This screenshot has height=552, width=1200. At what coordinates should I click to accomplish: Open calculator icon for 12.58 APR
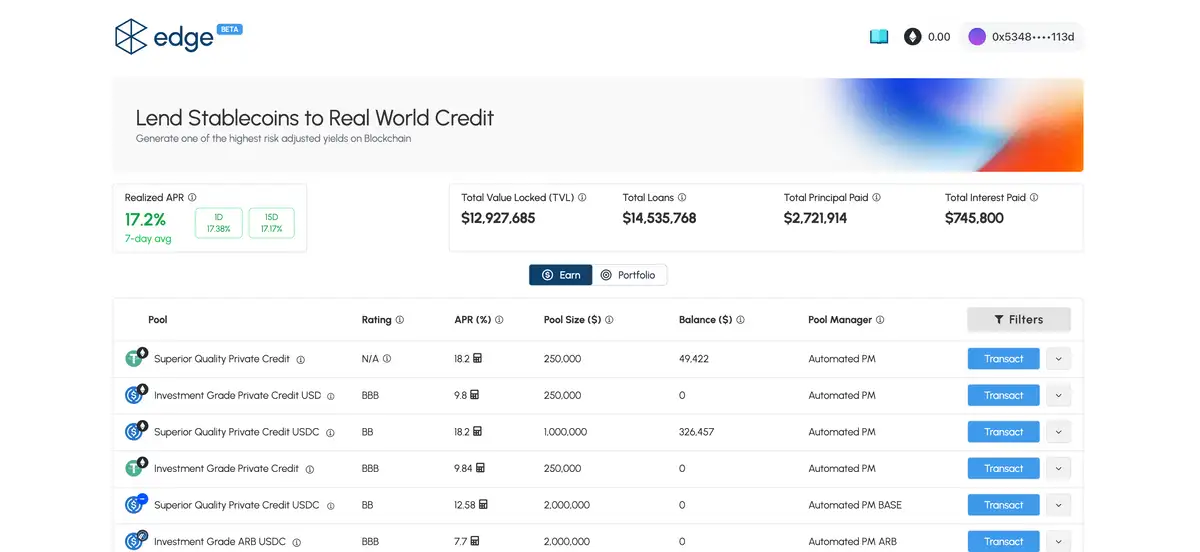[x=484, y=504]
